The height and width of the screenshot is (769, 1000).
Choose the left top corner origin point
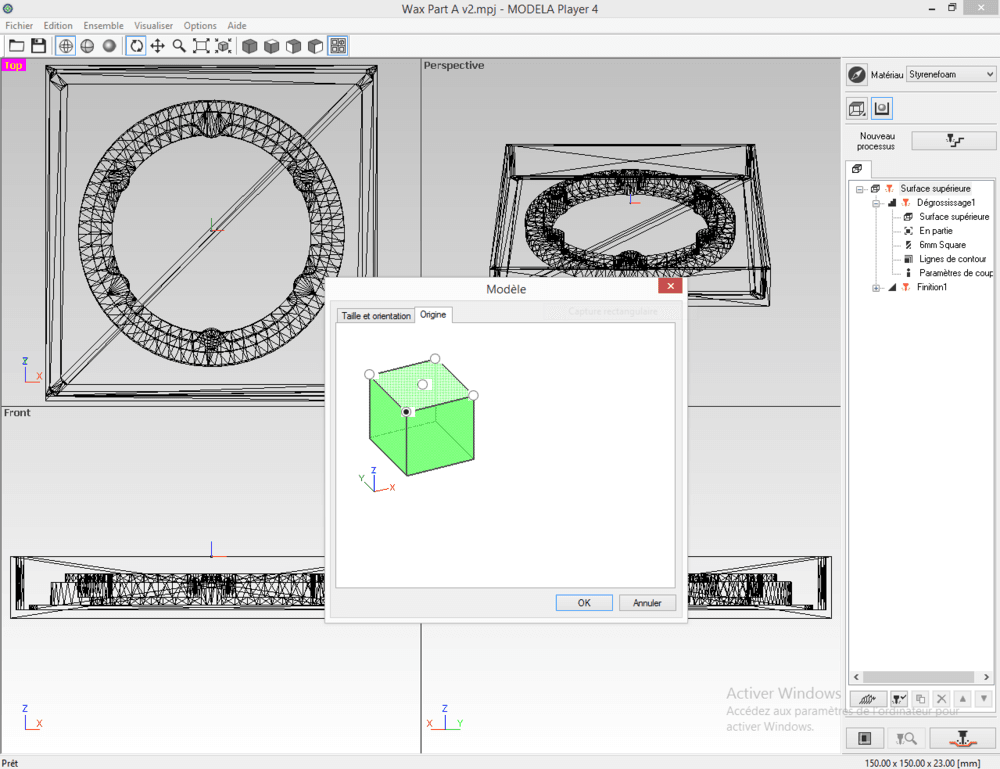pyautogui.click(x=369, y=374)
